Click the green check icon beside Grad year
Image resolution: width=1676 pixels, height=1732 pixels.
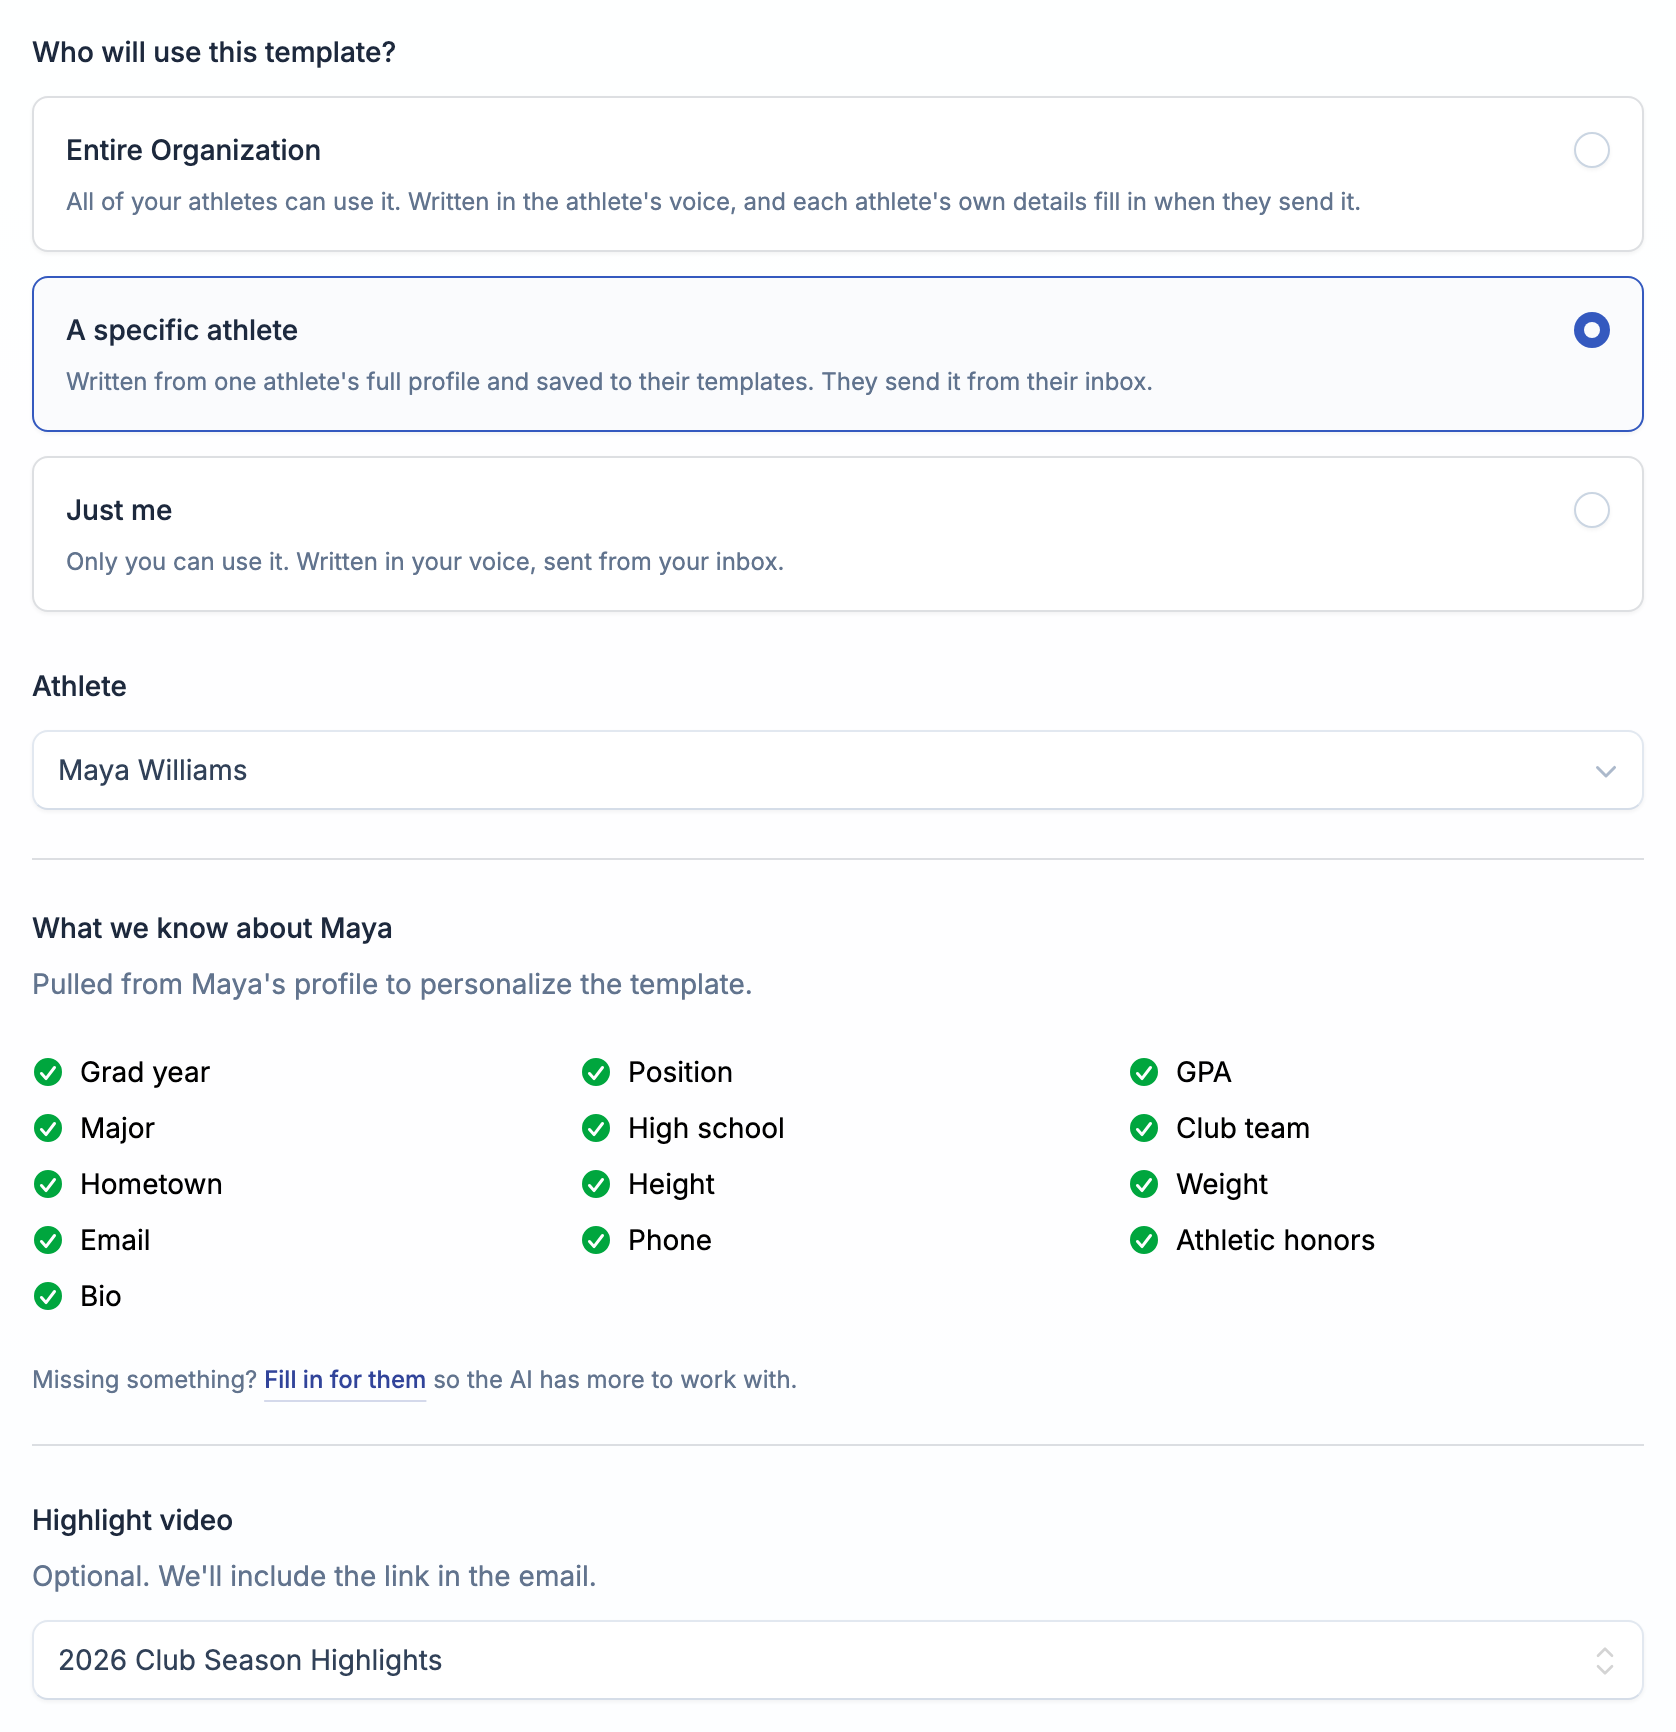(48, 1072)
